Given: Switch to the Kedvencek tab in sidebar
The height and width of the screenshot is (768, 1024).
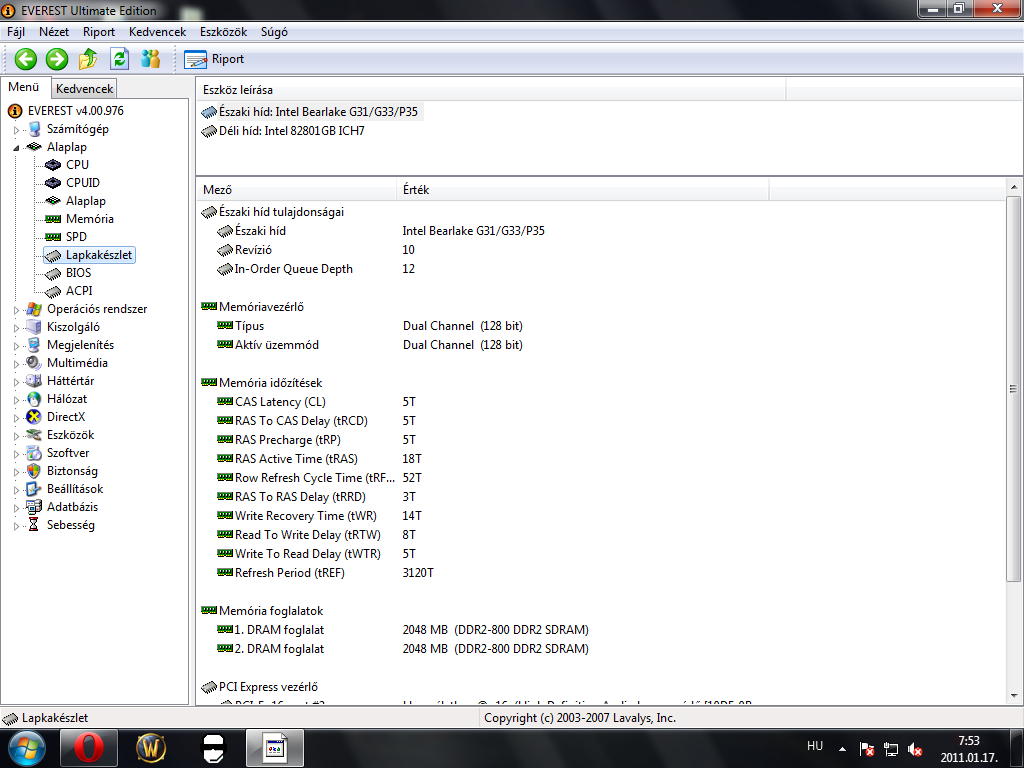Looking at the screenshot, I should 84,88.
